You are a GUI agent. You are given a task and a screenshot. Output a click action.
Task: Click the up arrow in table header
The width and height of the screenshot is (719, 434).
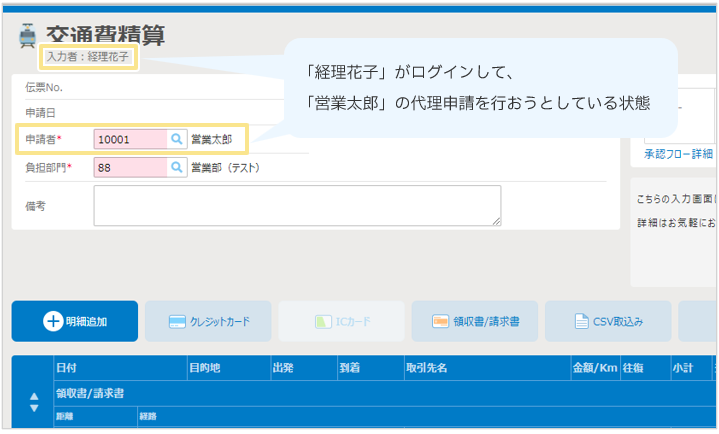coord(33,396)
